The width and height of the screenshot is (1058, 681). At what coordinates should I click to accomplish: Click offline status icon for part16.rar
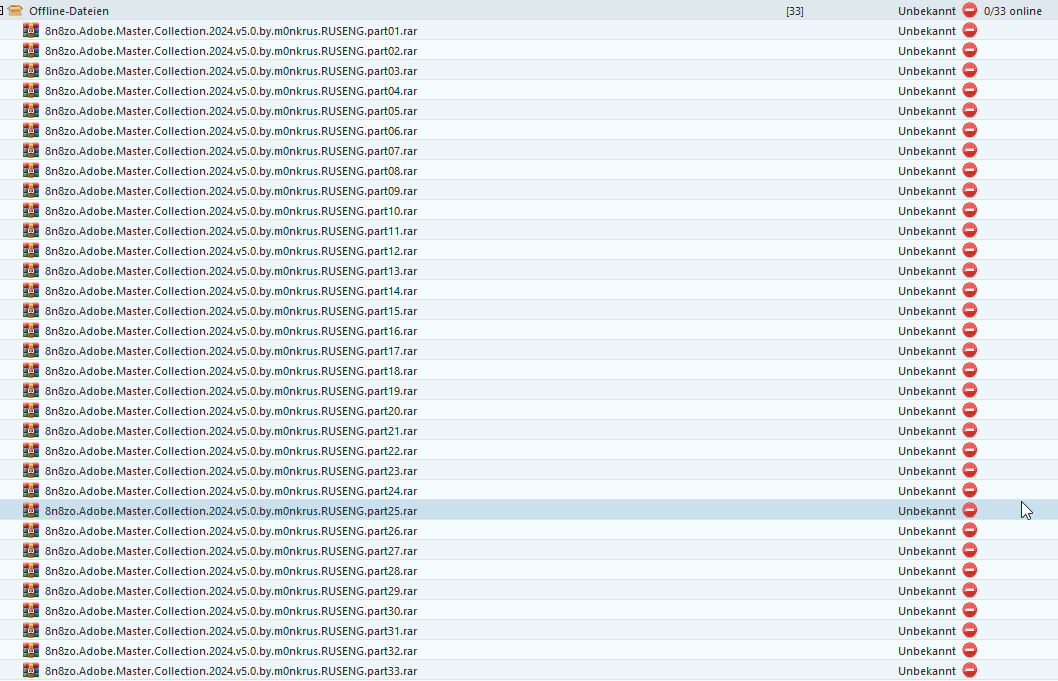(x=970, y=330)
